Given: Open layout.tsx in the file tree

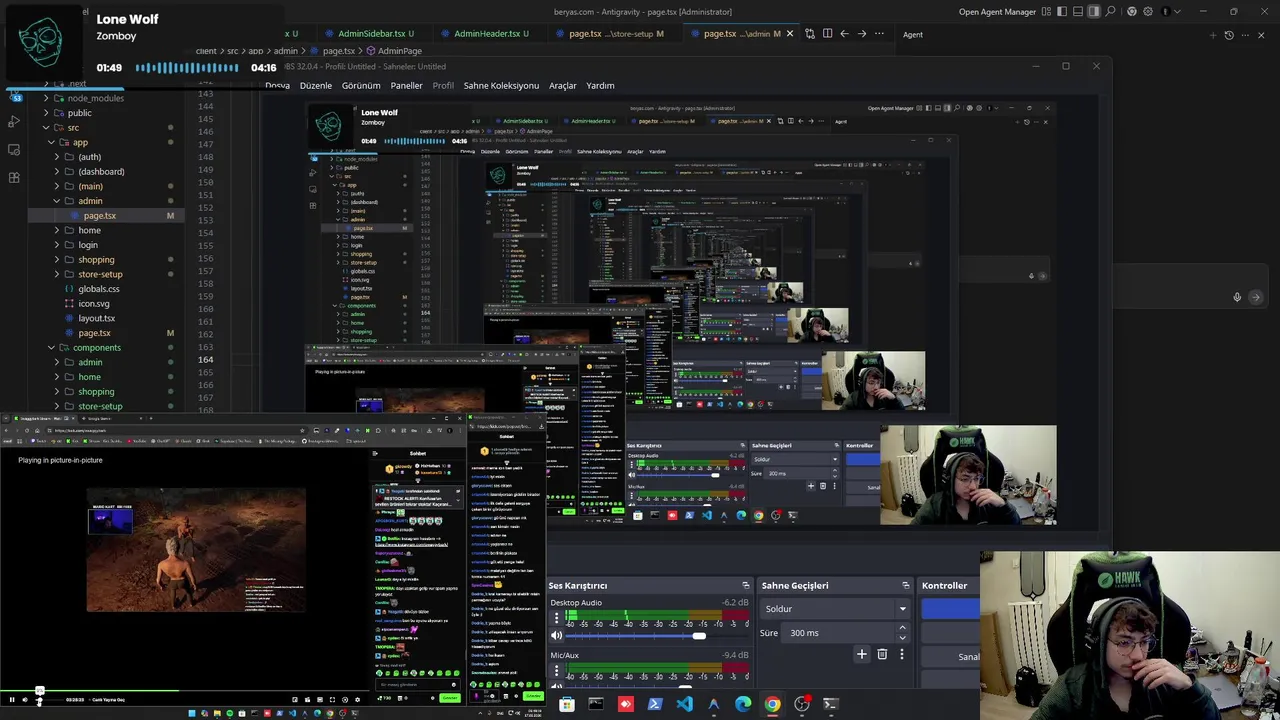Looking at the screenshot, I should tap(96, 318).
